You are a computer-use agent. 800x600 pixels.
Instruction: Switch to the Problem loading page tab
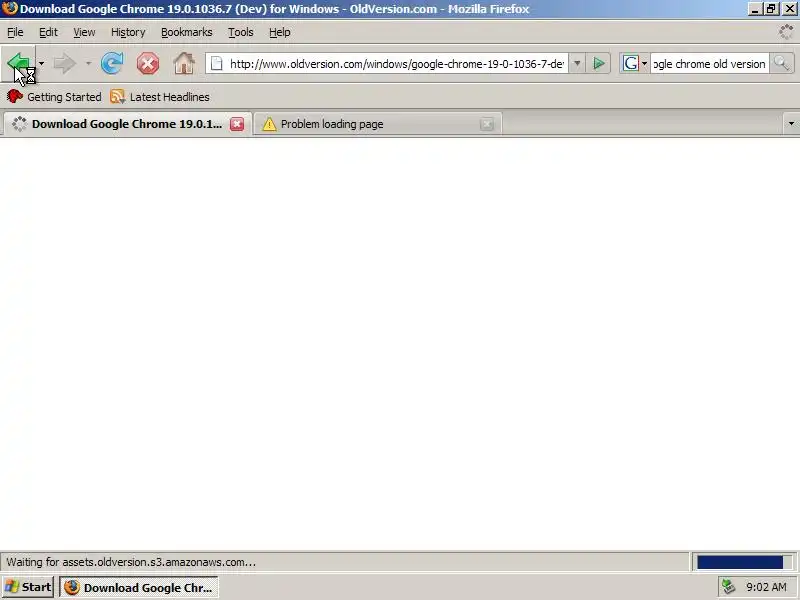click(x=378, y=124)
